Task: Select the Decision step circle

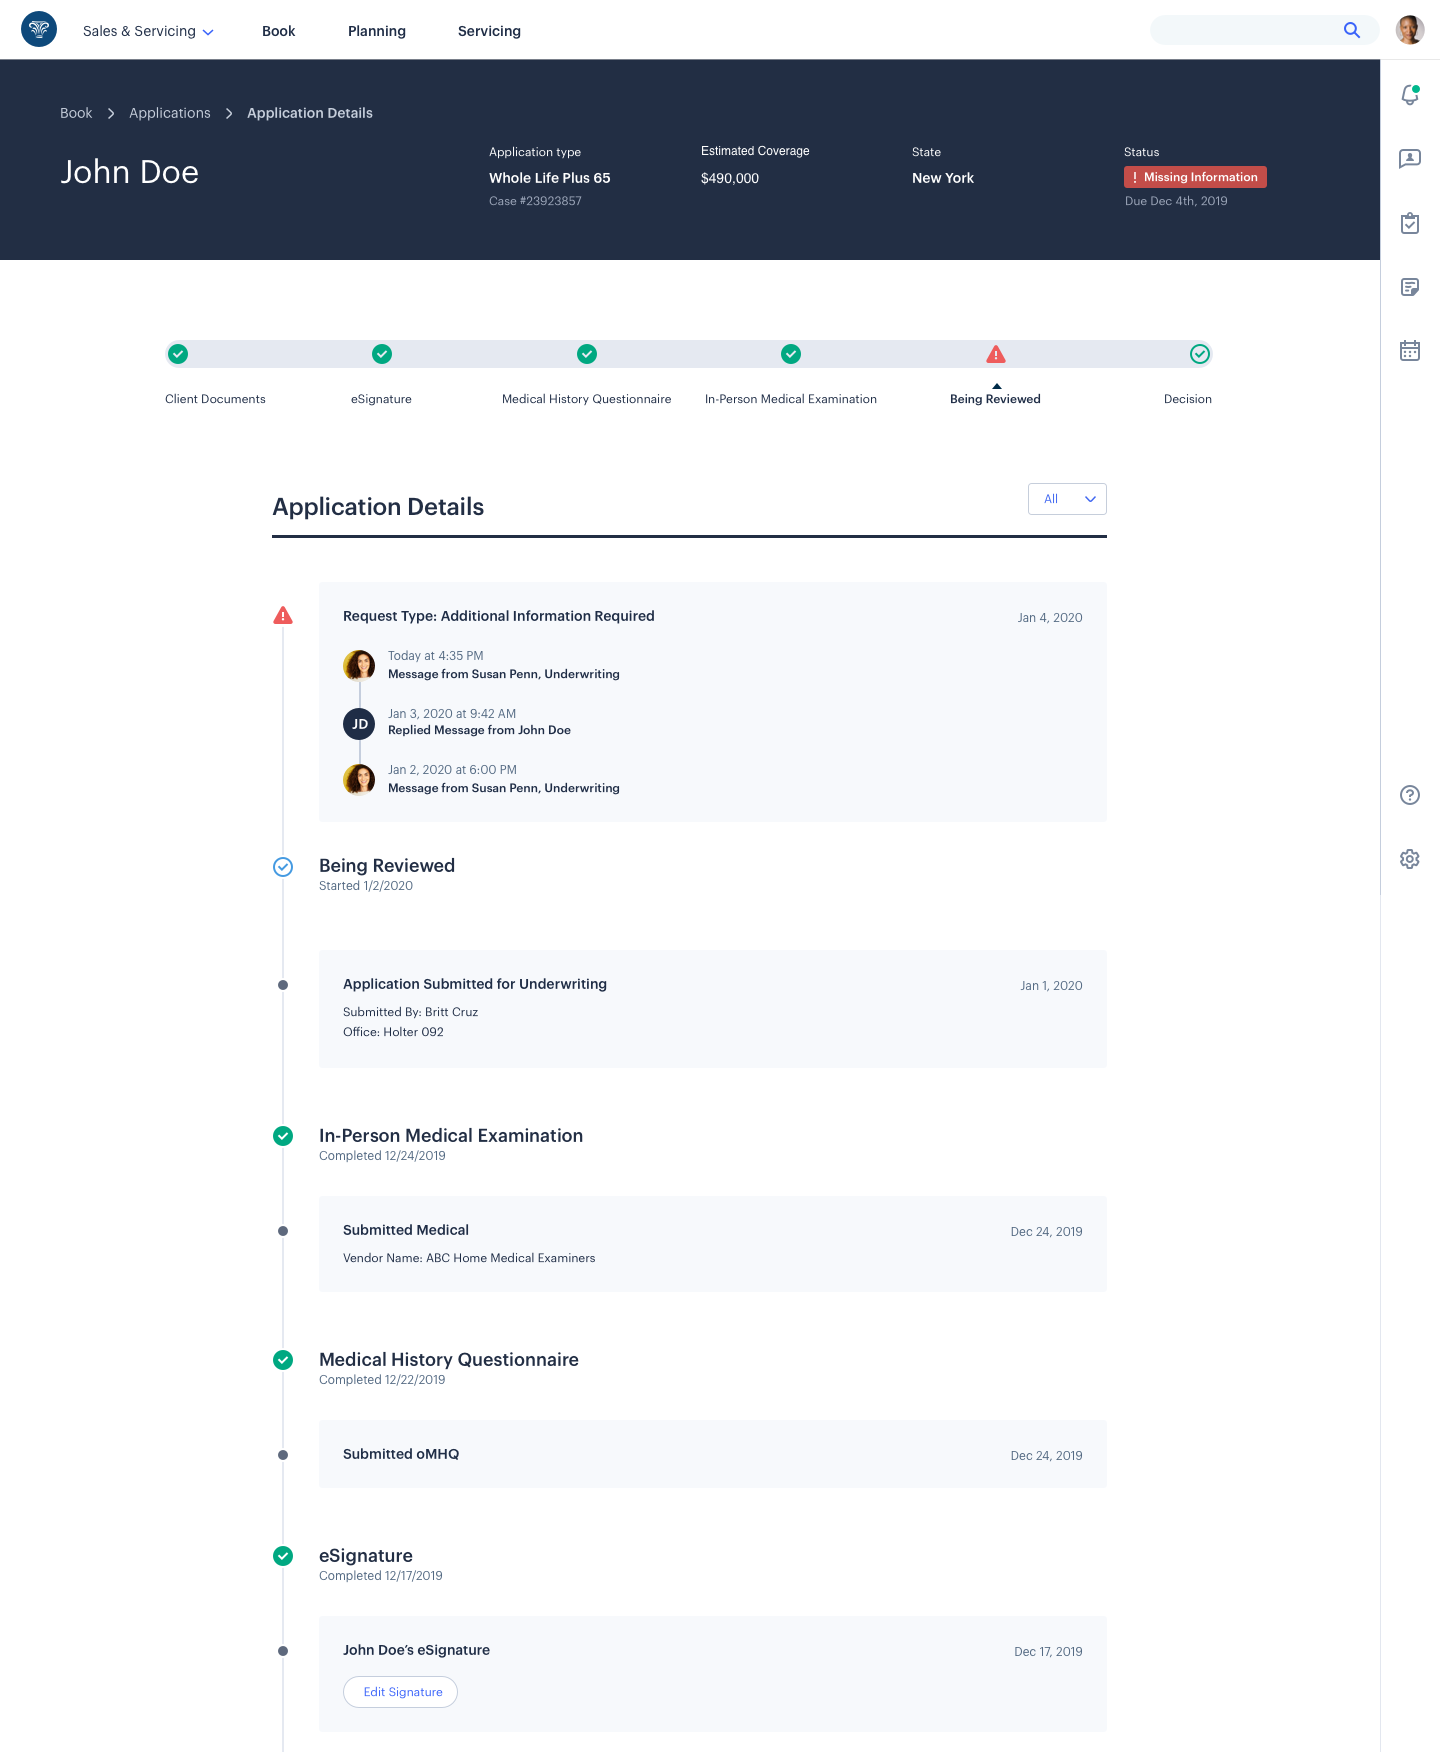Action: point(1200,354)
